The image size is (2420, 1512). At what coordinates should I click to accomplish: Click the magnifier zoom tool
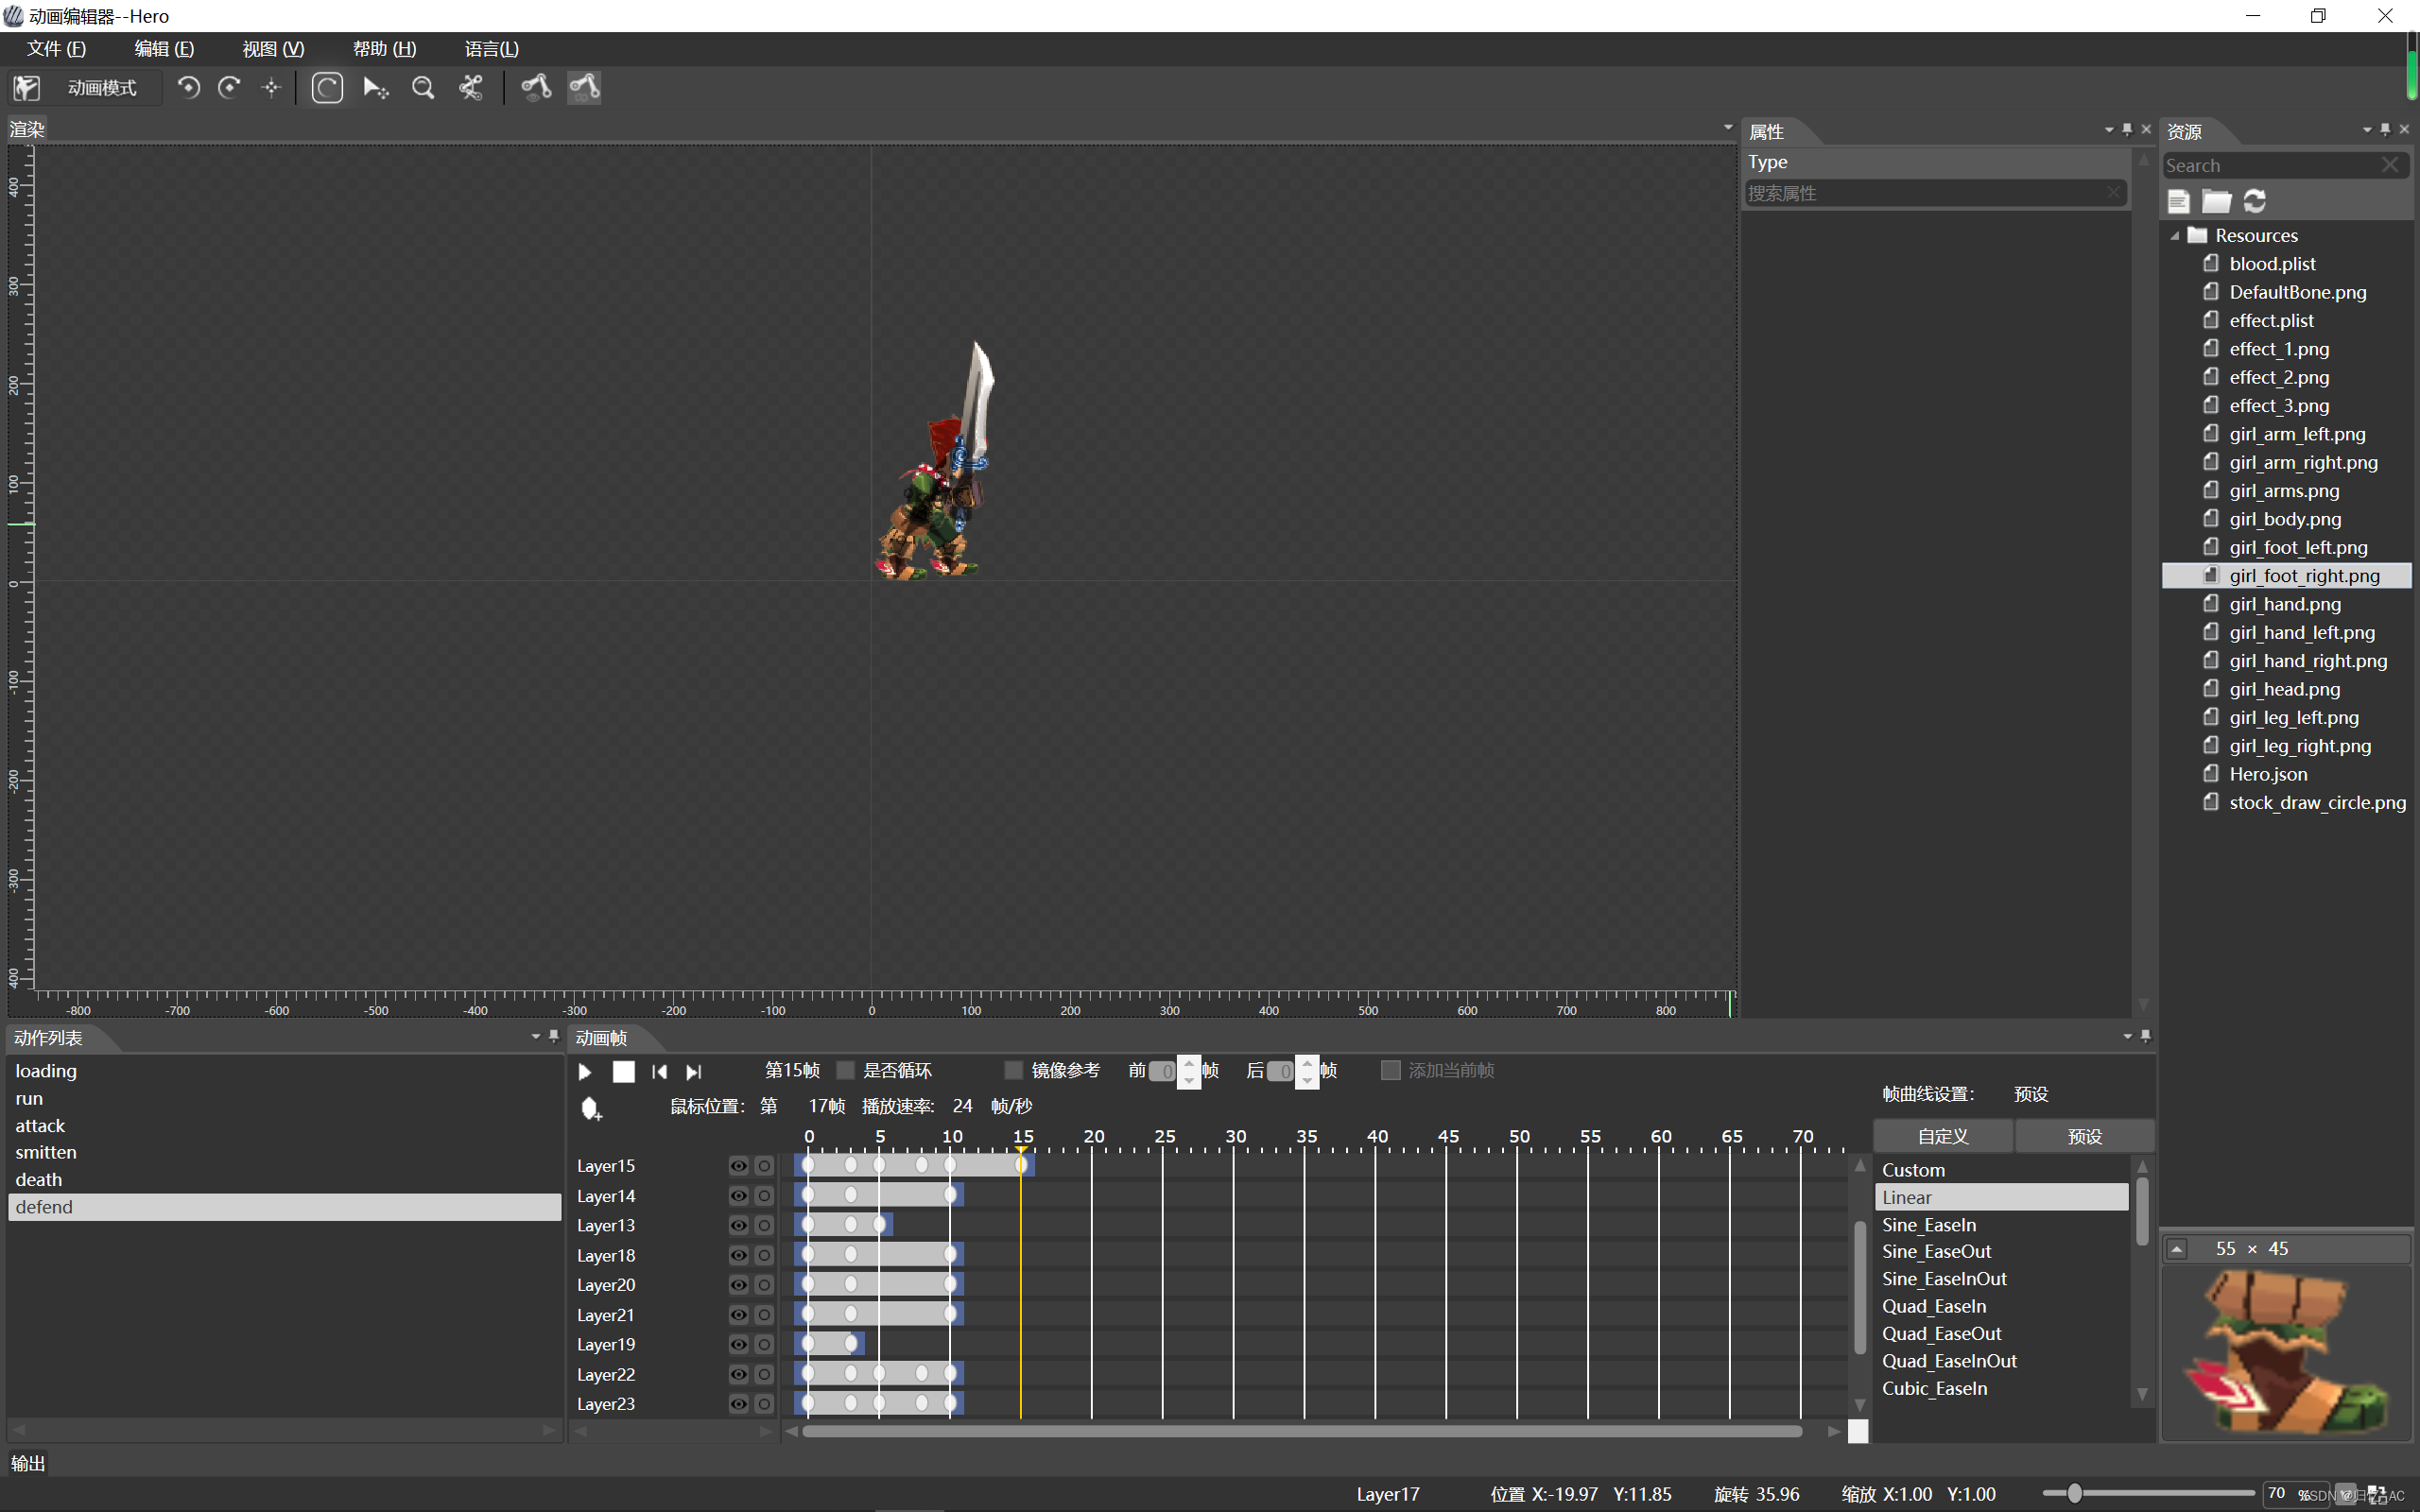click(423, 88)
